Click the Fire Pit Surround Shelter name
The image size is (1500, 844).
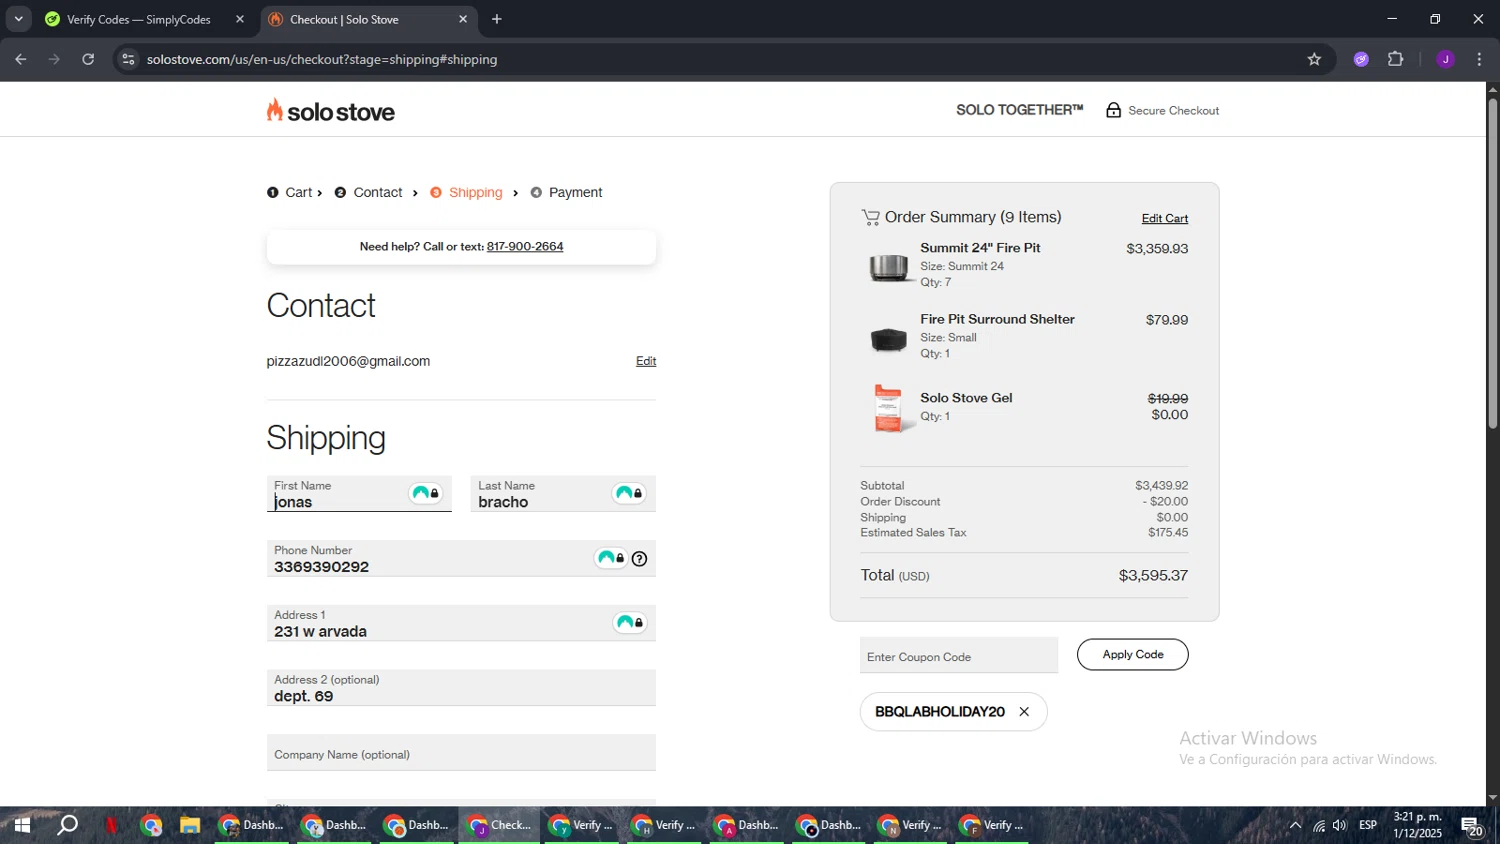click(997, 319)
